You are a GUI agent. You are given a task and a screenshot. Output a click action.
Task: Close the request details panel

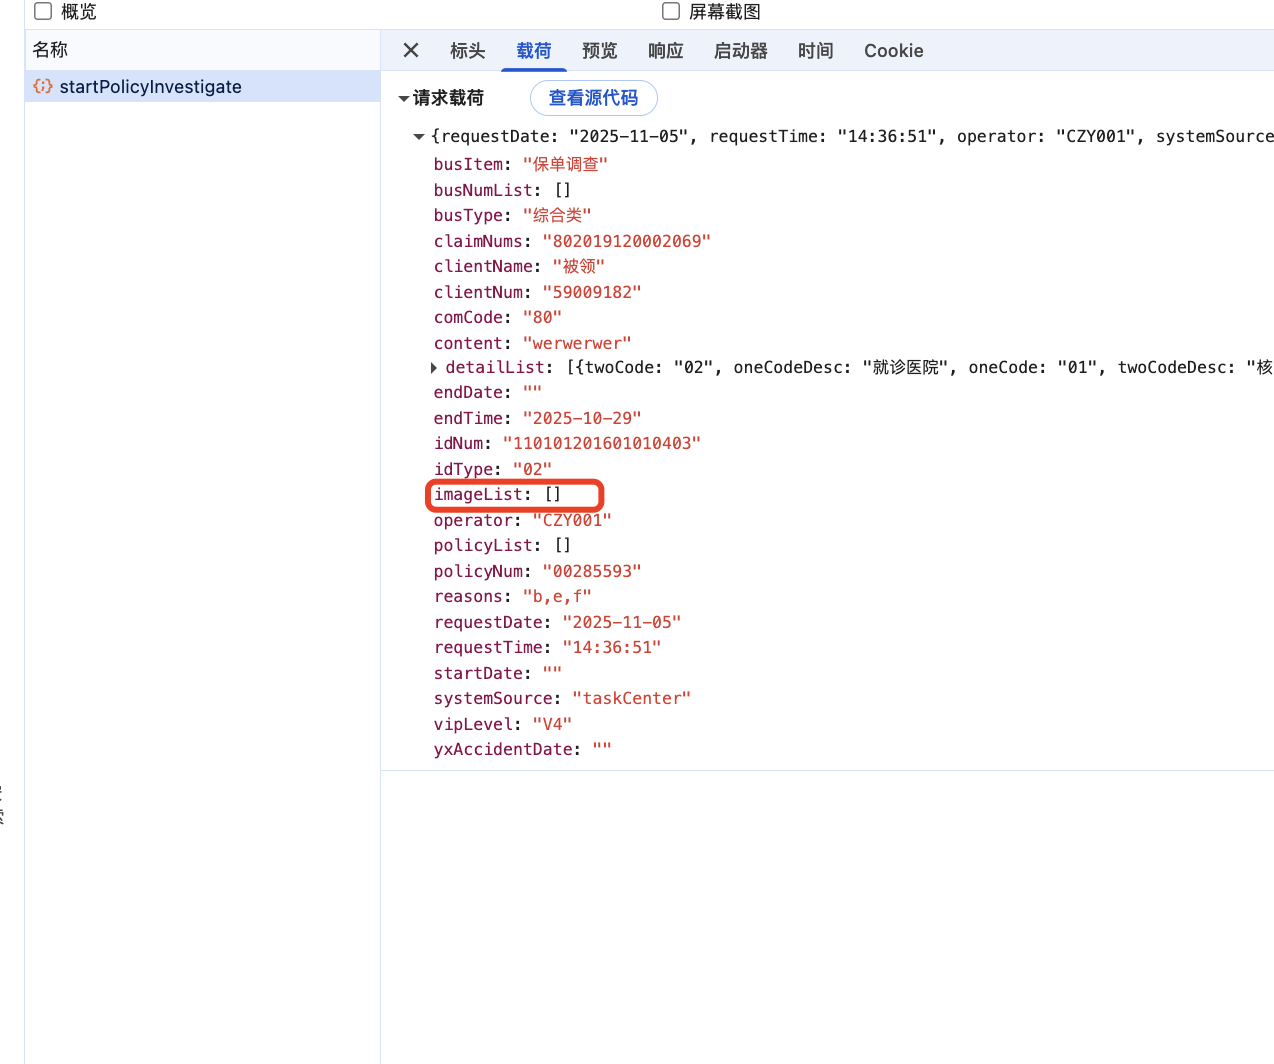411,50
